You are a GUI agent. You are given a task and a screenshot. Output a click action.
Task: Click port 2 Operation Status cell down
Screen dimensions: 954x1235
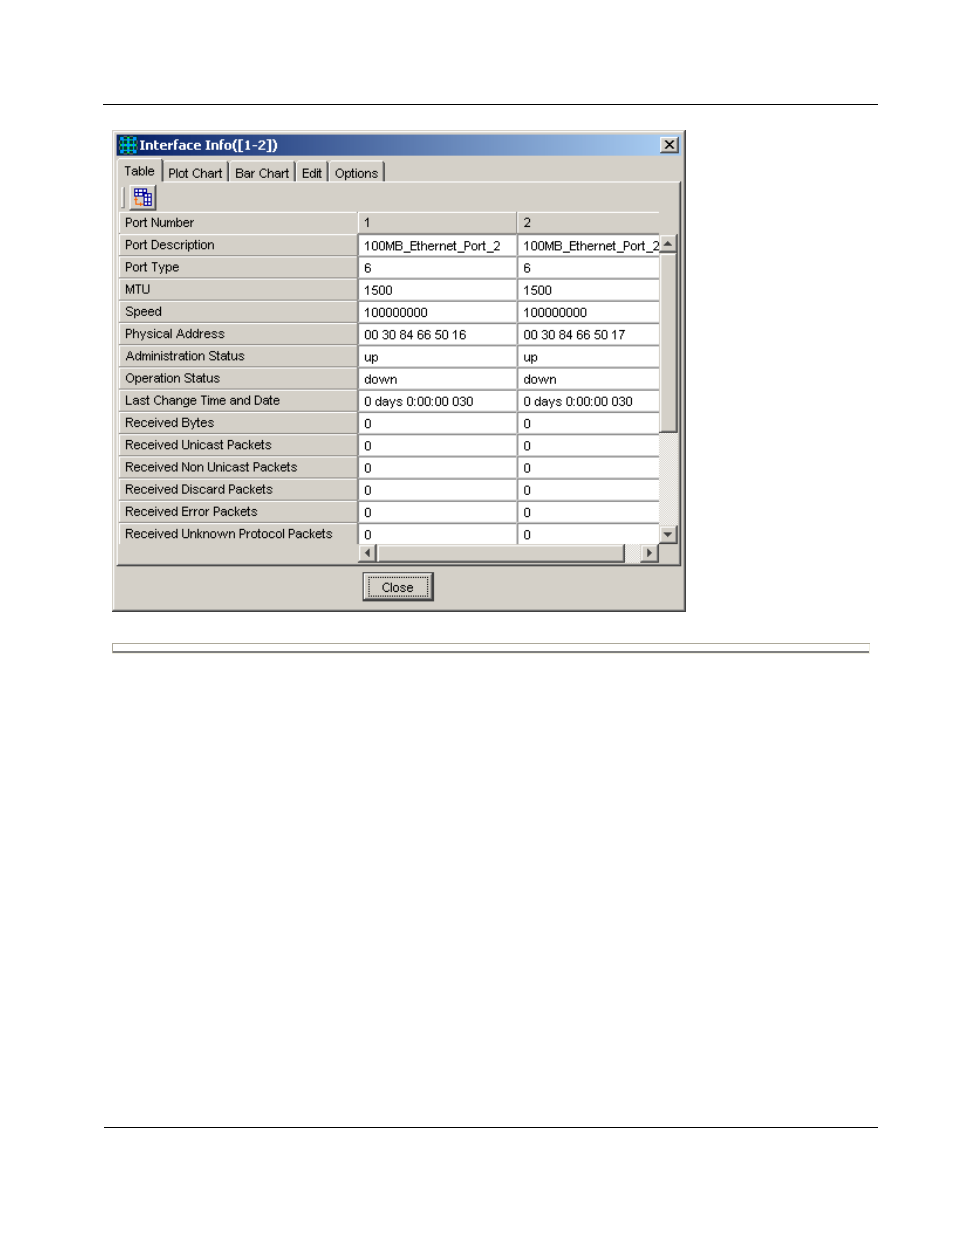coord(588,379)
